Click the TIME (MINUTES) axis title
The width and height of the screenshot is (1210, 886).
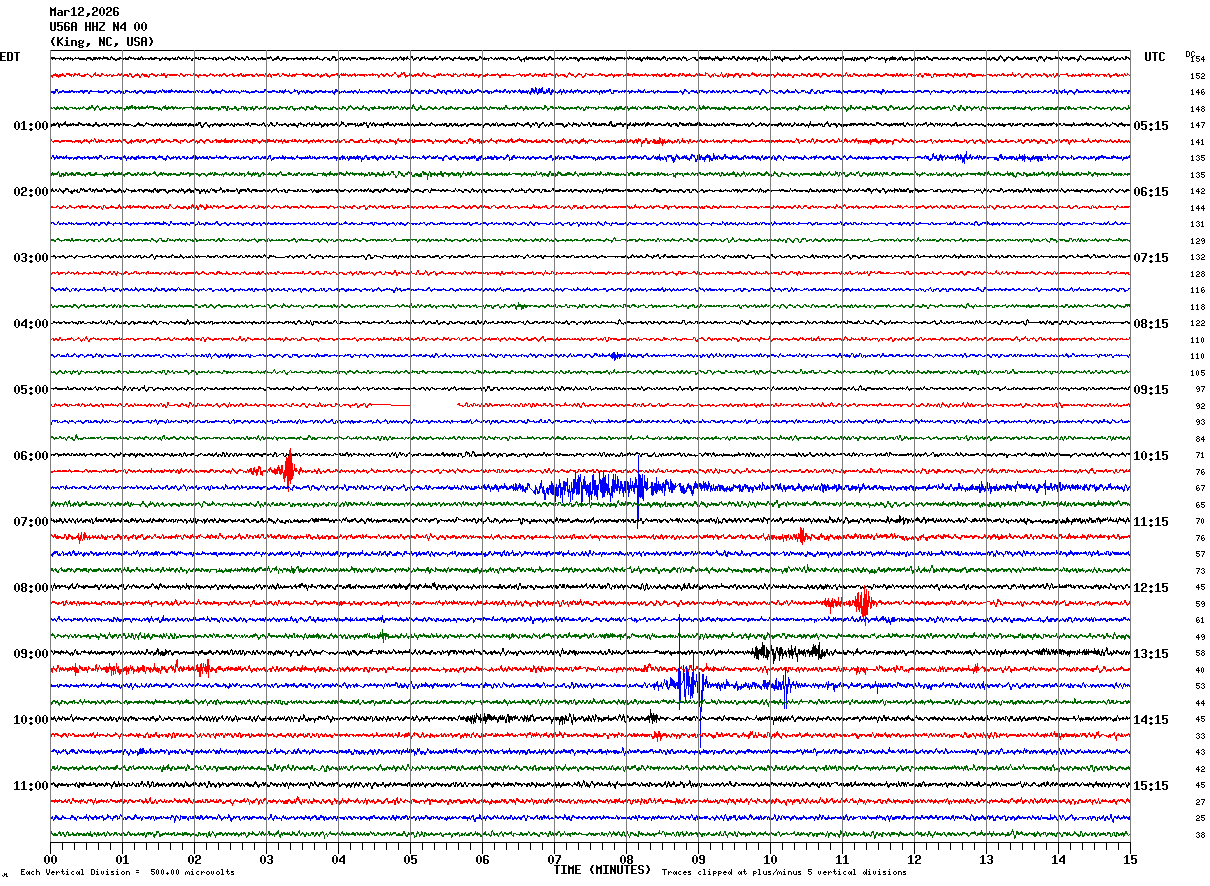[602, 870]
